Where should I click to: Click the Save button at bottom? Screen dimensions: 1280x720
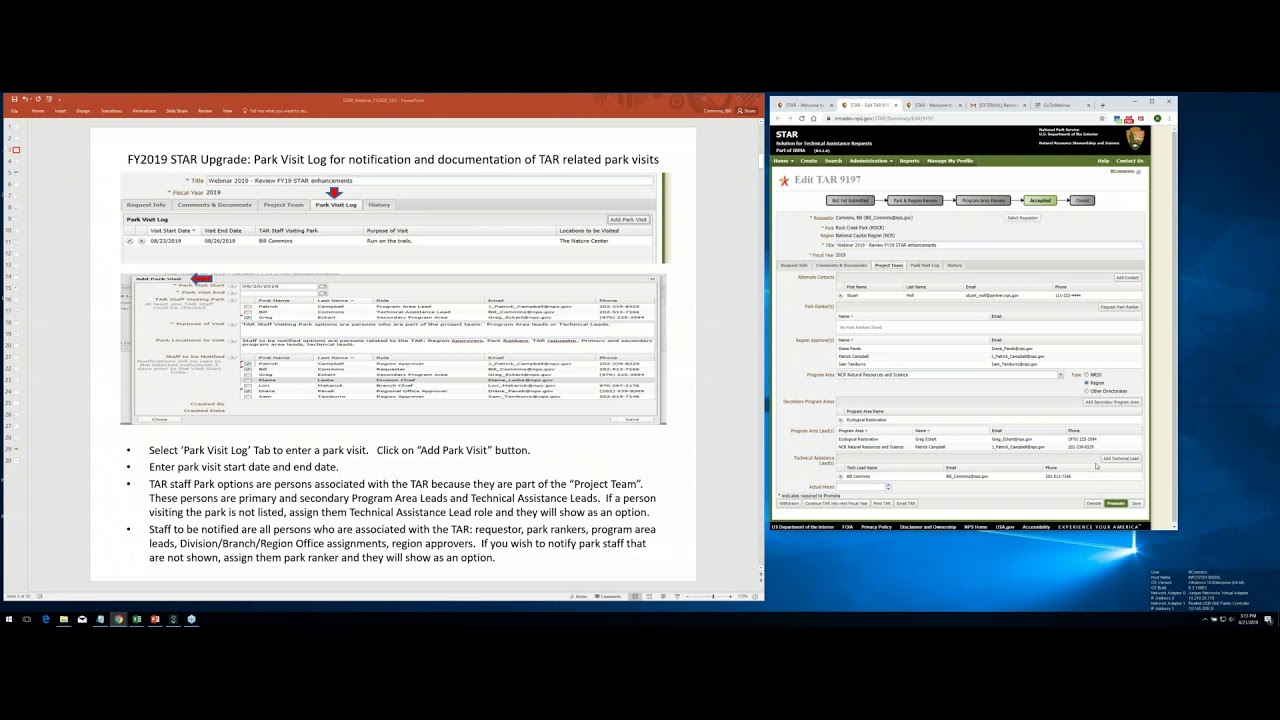click(x=1136, y=503)
